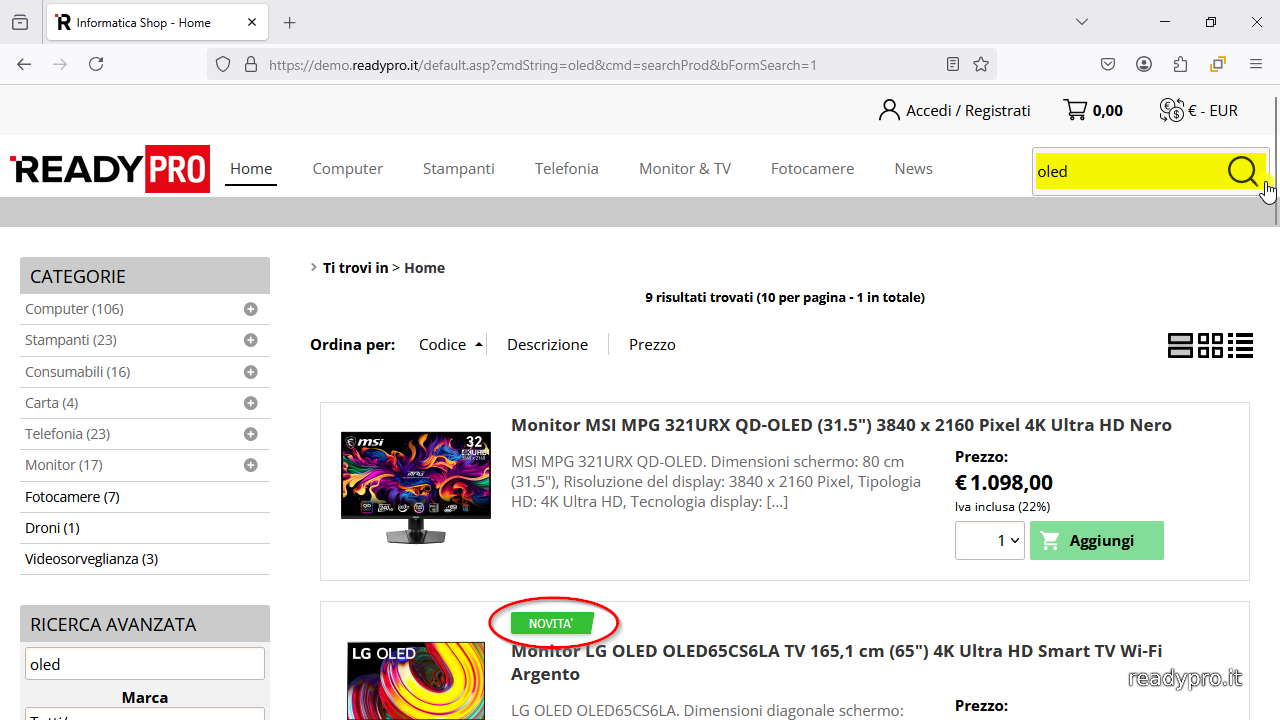The height and width of the screenshot is (720, 1280).
Task: Open MSI monitor product thumbnail
Action: click(416, 488)
